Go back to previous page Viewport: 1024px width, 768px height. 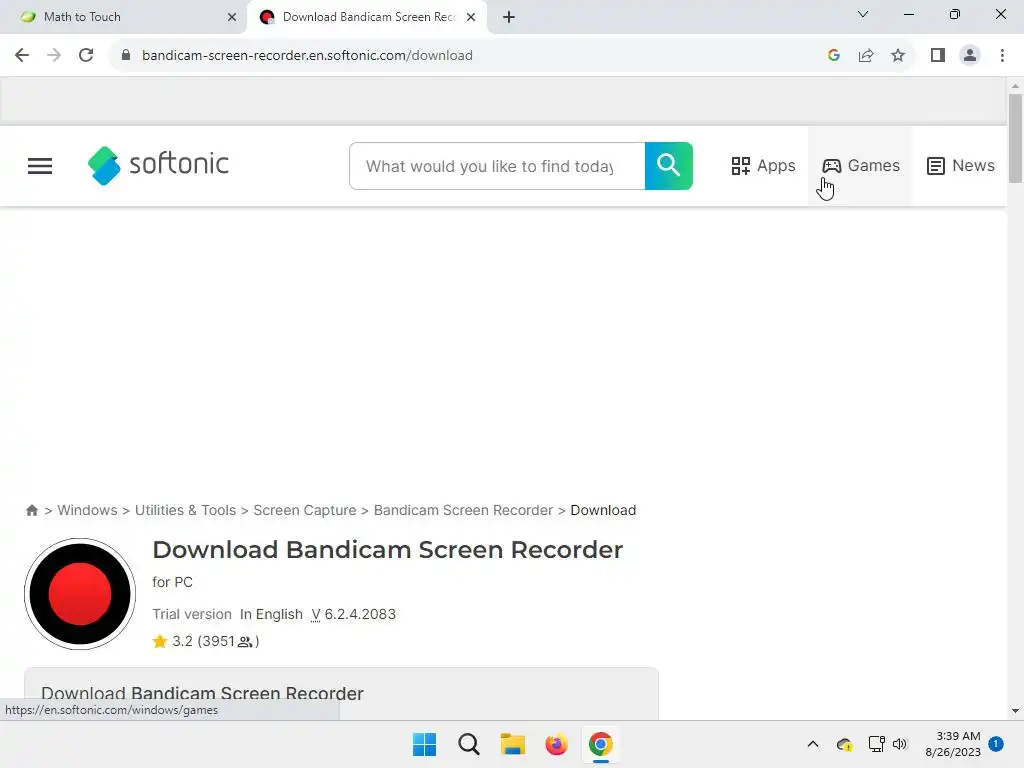22,55
